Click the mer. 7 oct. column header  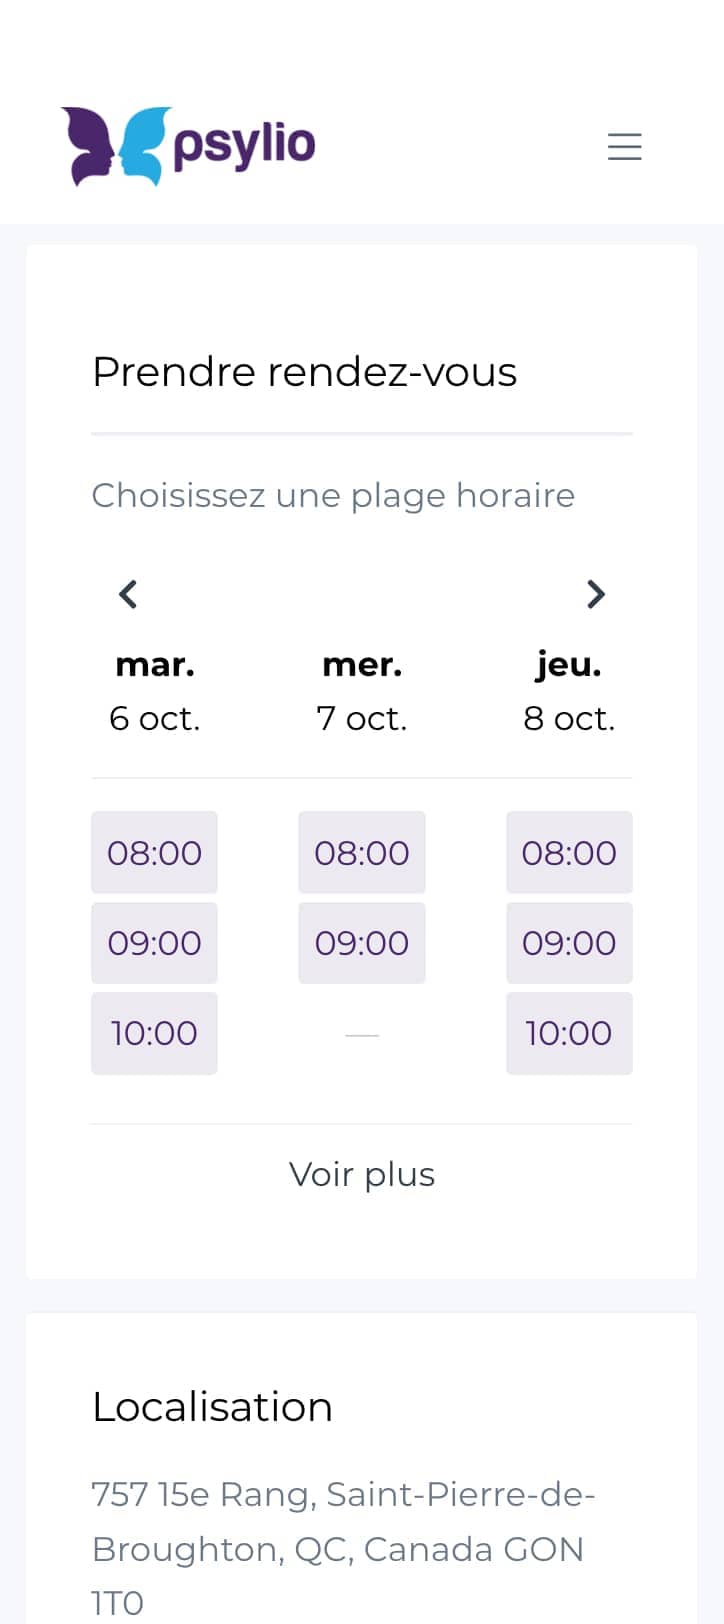(362, 691)
